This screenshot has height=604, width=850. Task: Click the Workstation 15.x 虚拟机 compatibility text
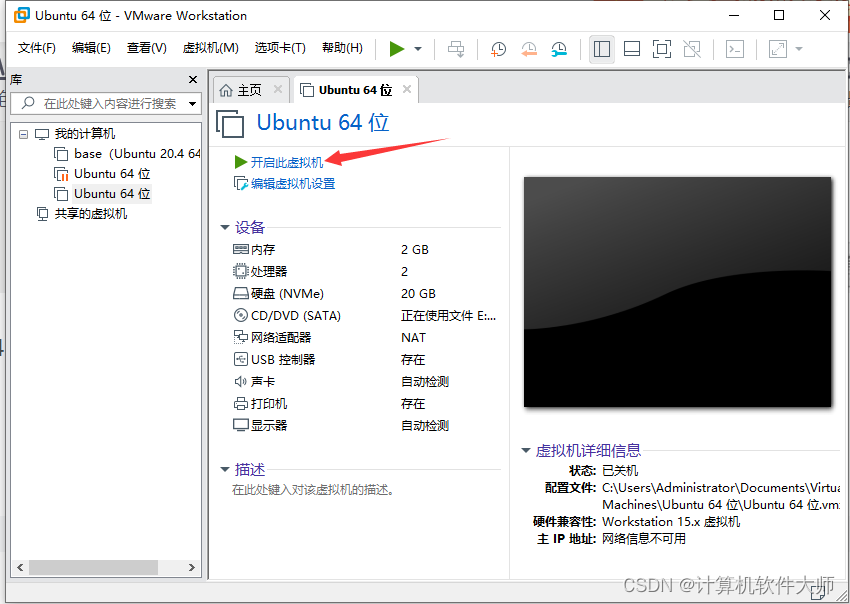point(671,522)
